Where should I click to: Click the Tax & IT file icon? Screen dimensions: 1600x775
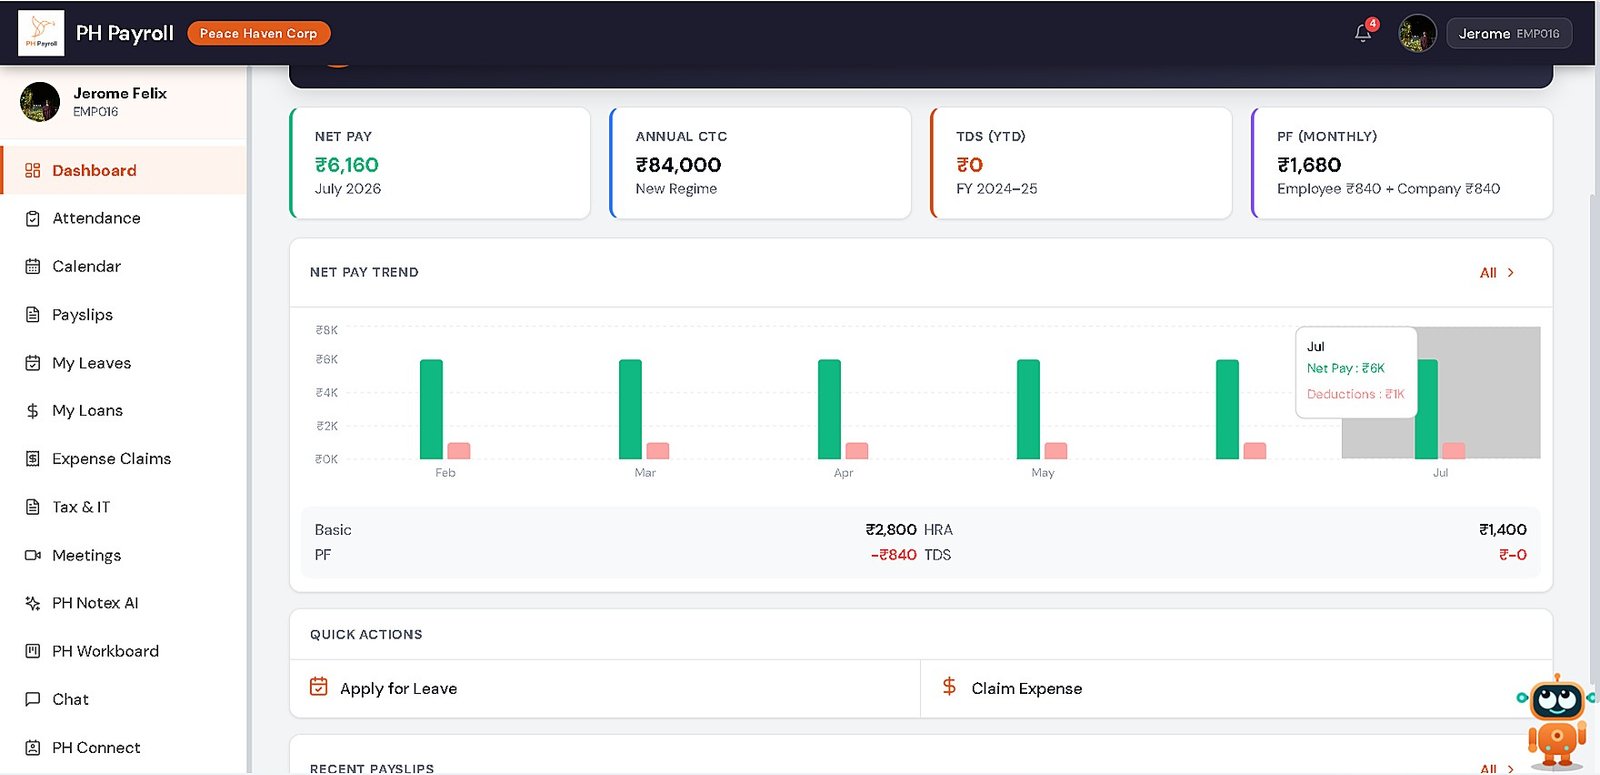[x=33, y=506]
